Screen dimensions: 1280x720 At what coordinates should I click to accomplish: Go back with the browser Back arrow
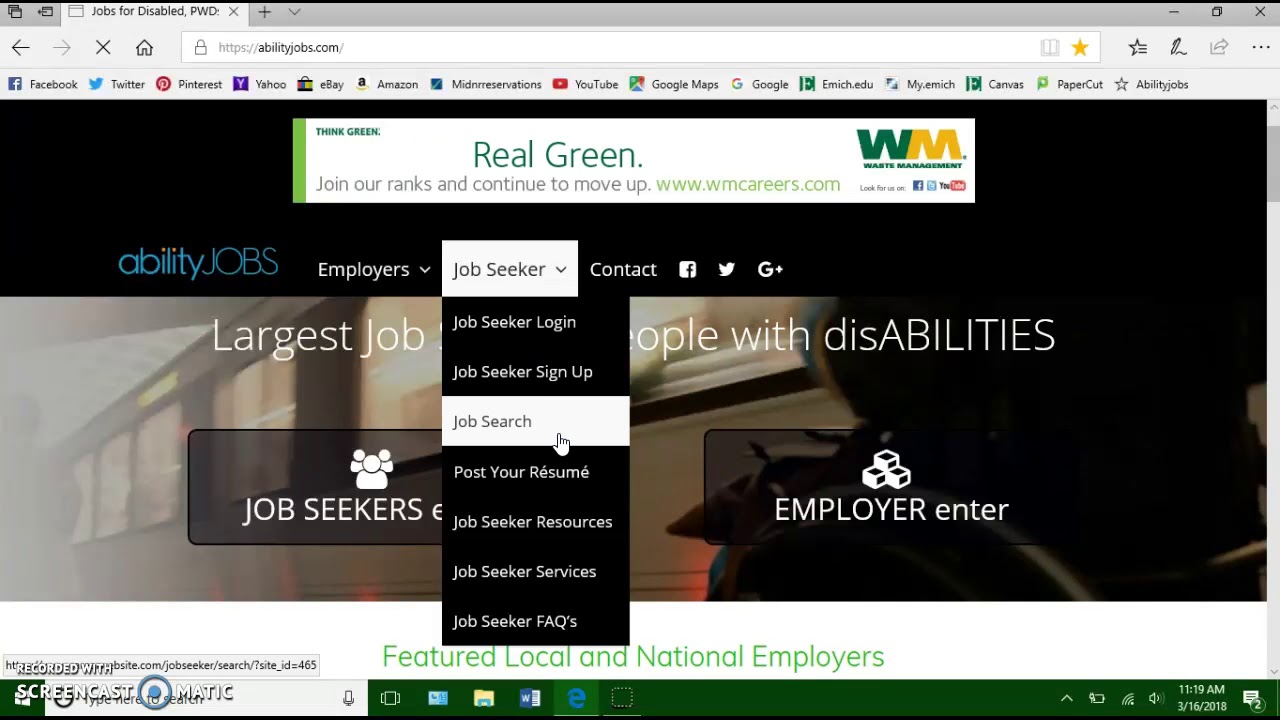click(x=21, y=47)
